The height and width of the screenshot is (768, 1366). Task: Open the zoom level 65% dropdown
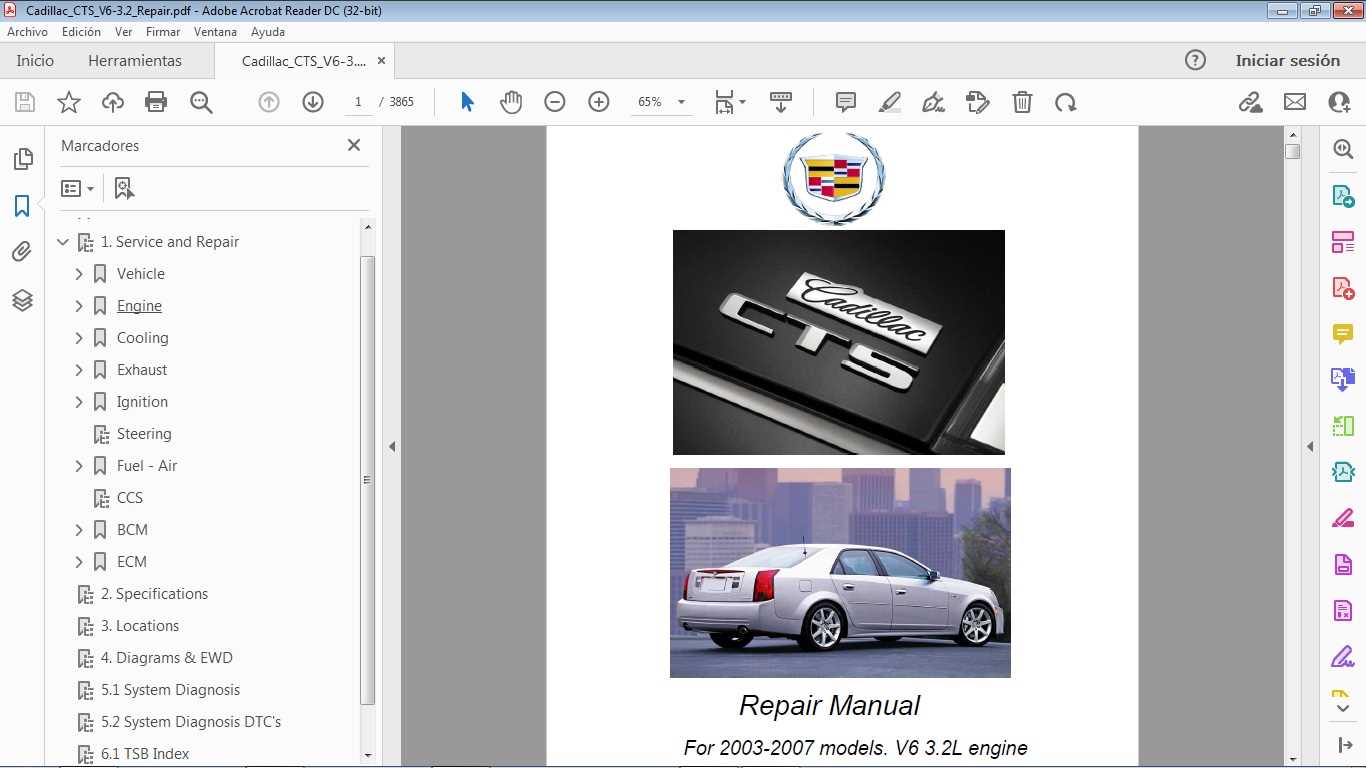coord(661,102)
